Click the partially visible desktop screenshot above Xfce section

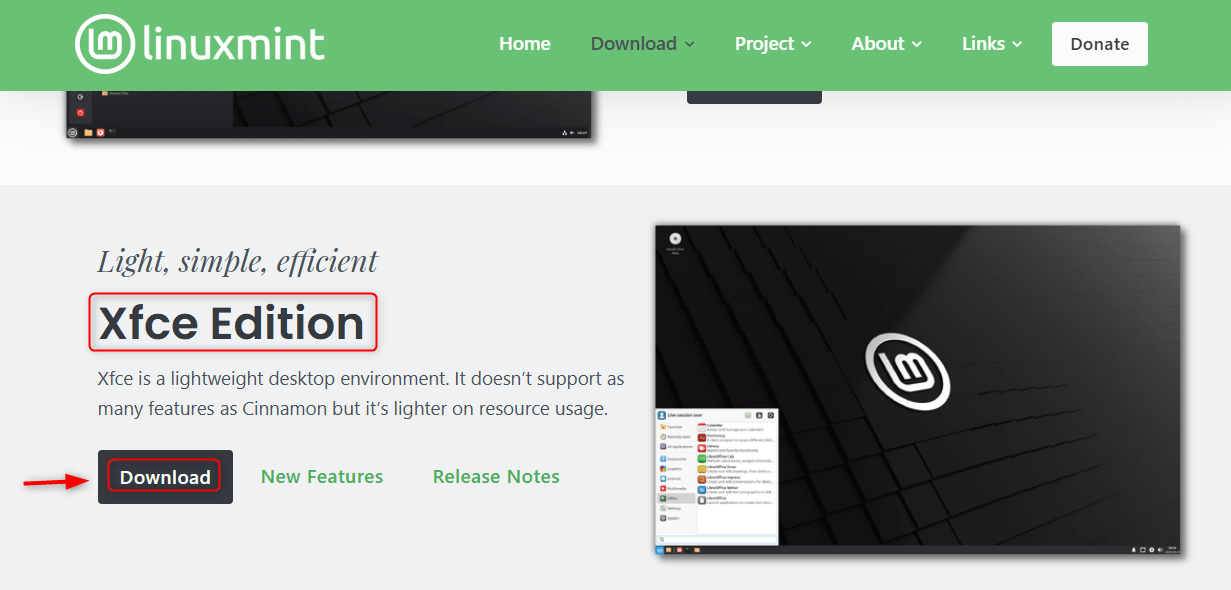(330, 114)
